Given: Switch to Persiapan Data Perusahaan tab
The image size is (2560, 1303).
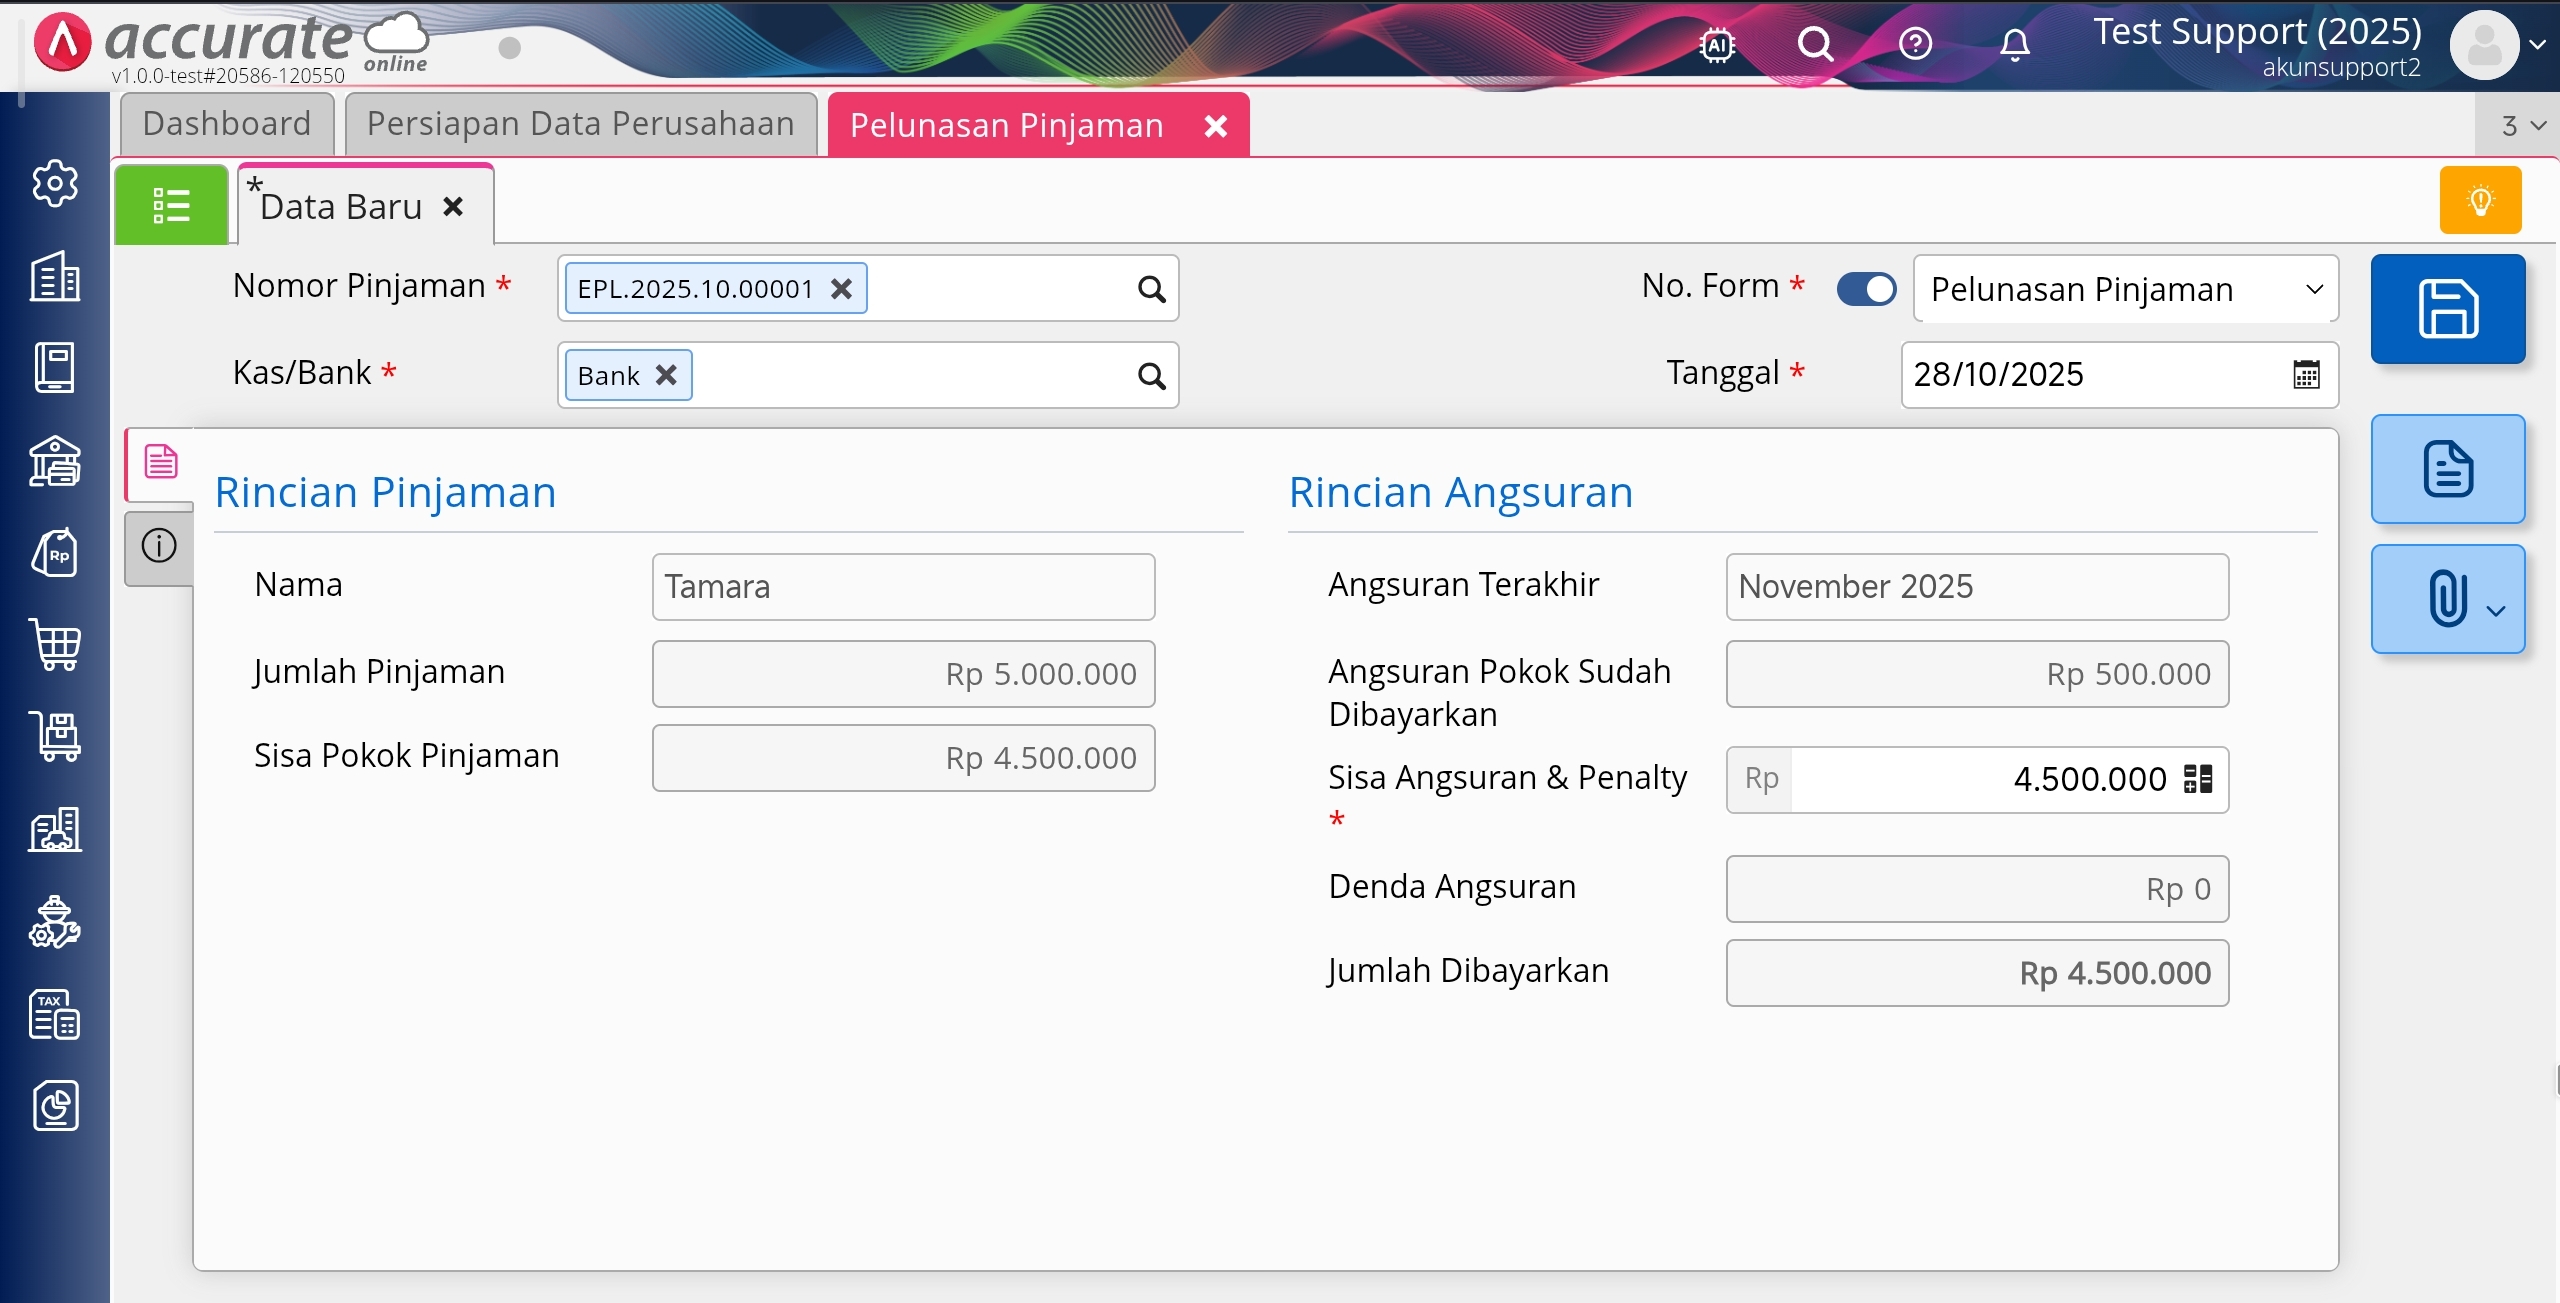Looking at the screenshot, I should tap(580, 124).
